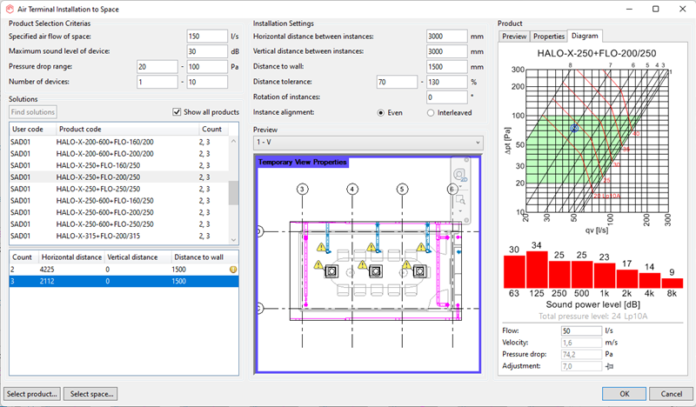Click warning triangle beside middle air terminal

coord(363,265)
